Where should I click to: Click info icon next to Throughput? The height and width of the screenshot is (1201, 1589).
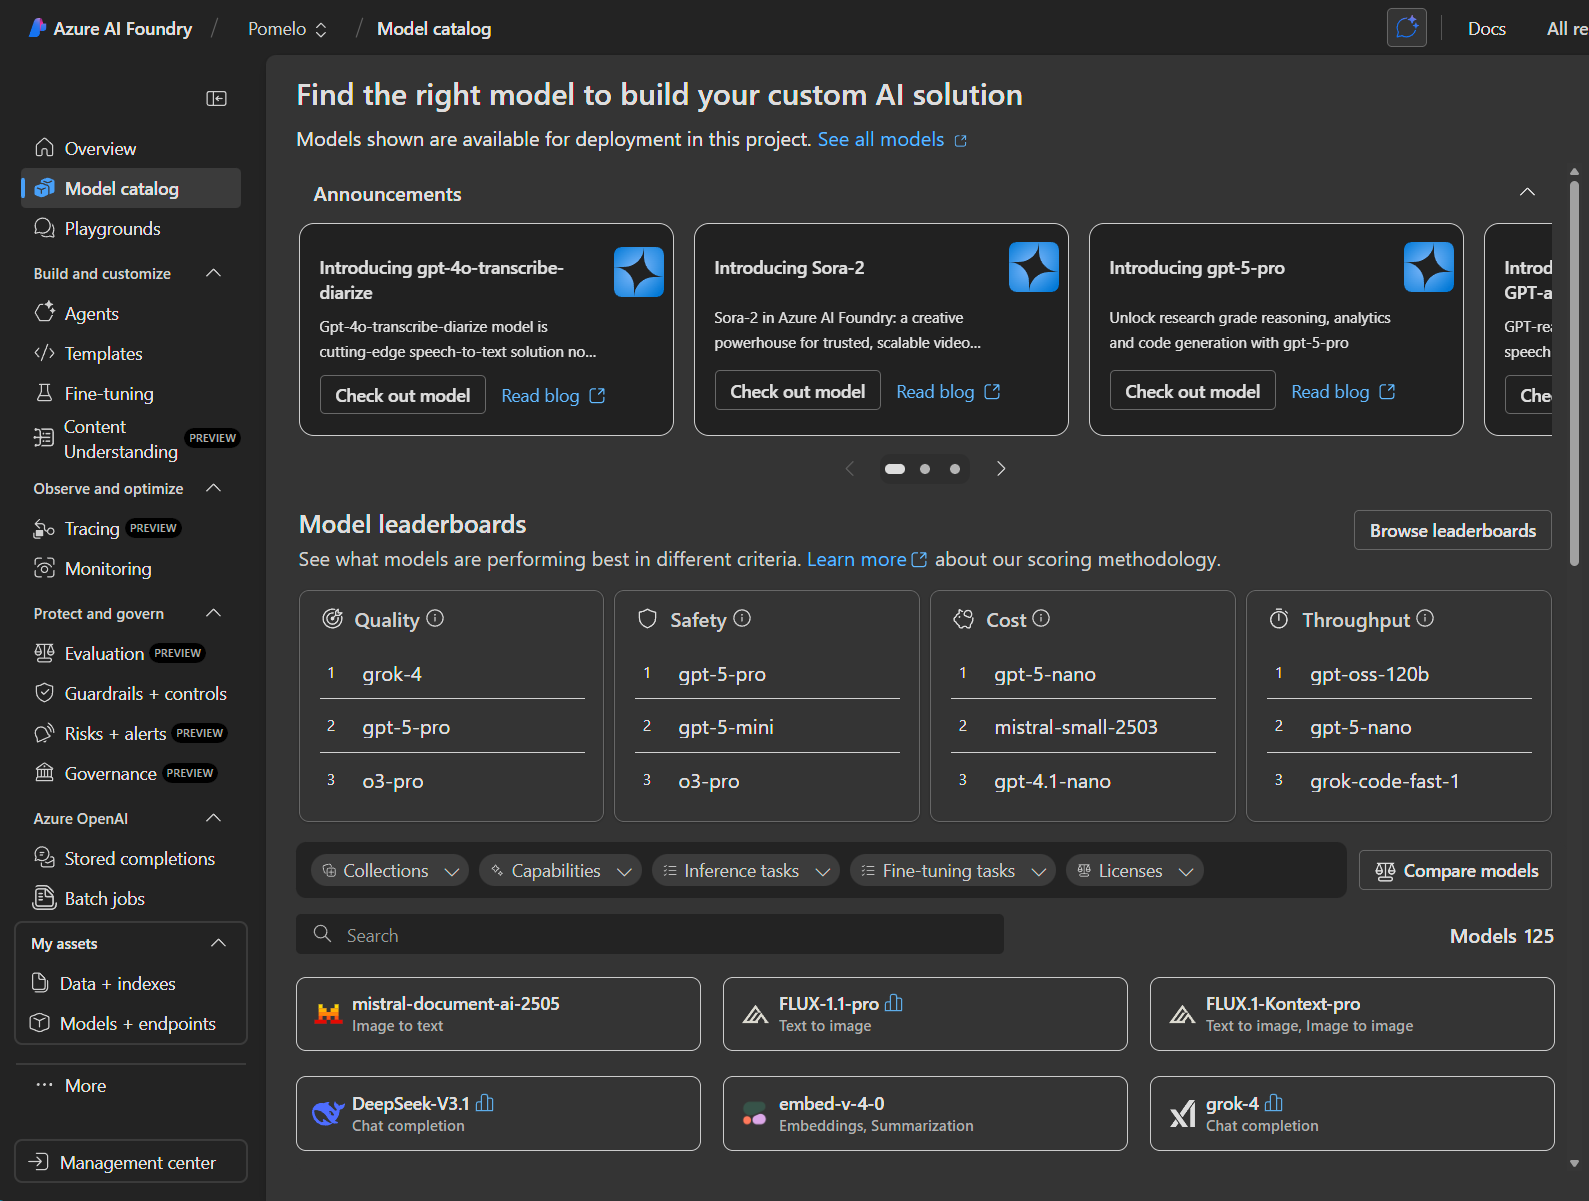tap(1425, 619)
